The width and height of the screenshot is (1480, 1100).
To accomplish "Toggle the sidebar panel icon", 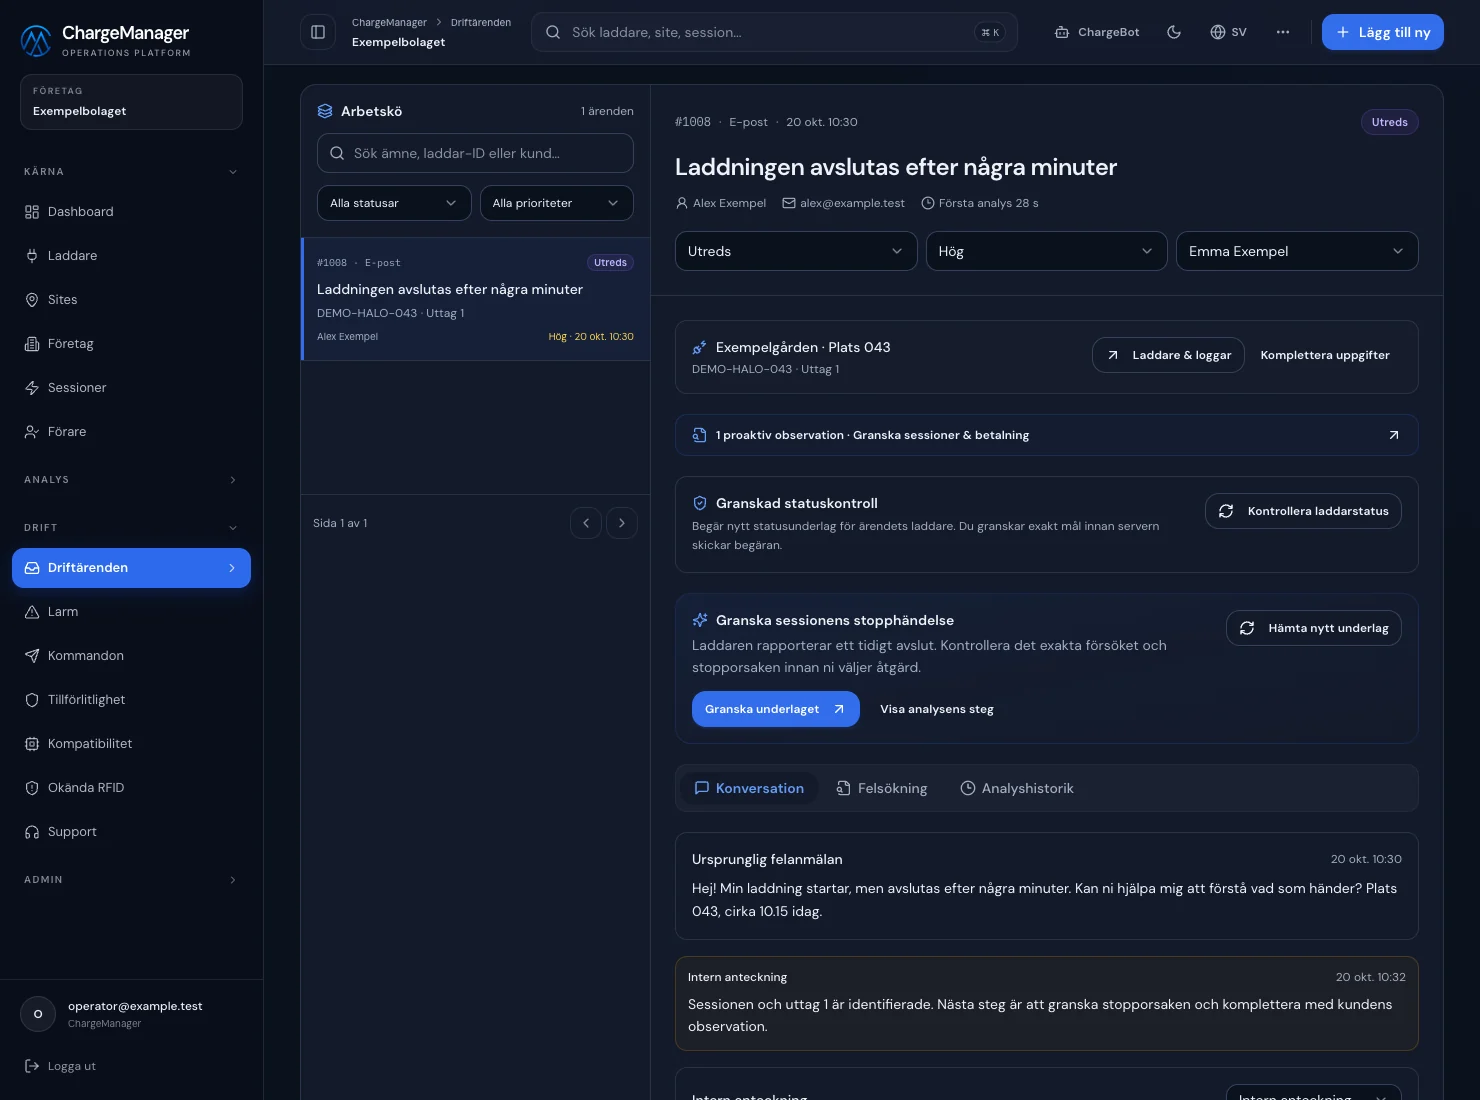I will (318, 32).
